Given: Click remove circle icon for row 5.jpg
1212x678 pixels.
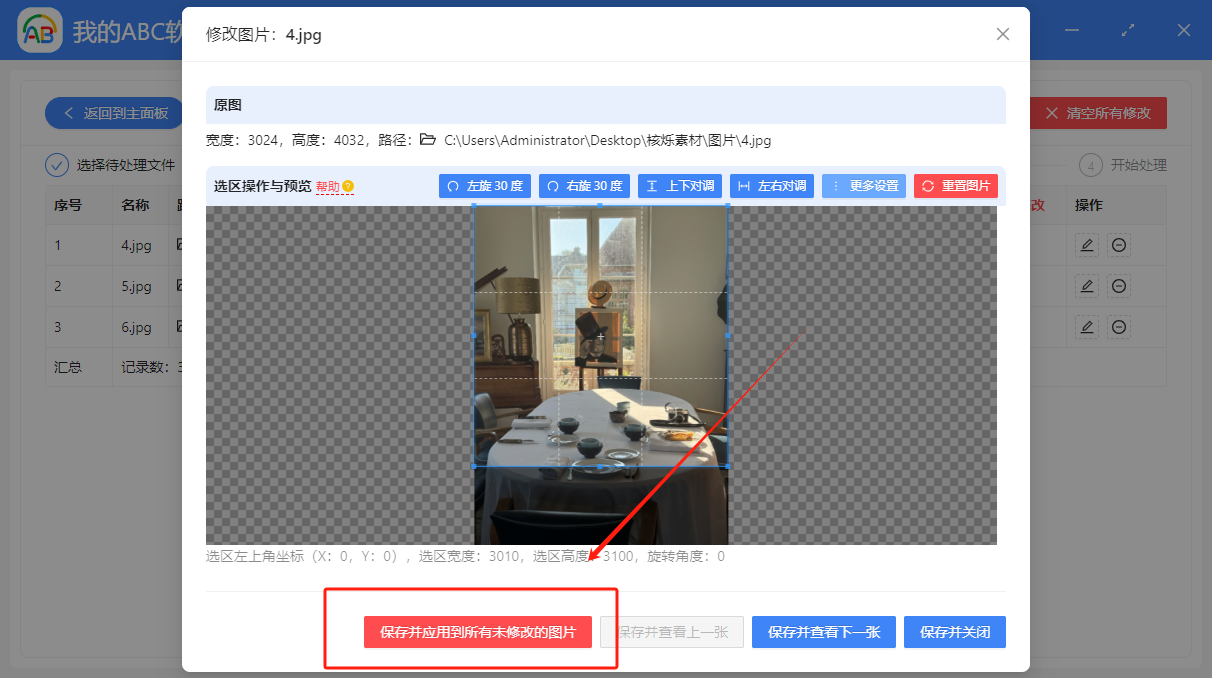Looking at the screenshot, I should point(1119,286).
